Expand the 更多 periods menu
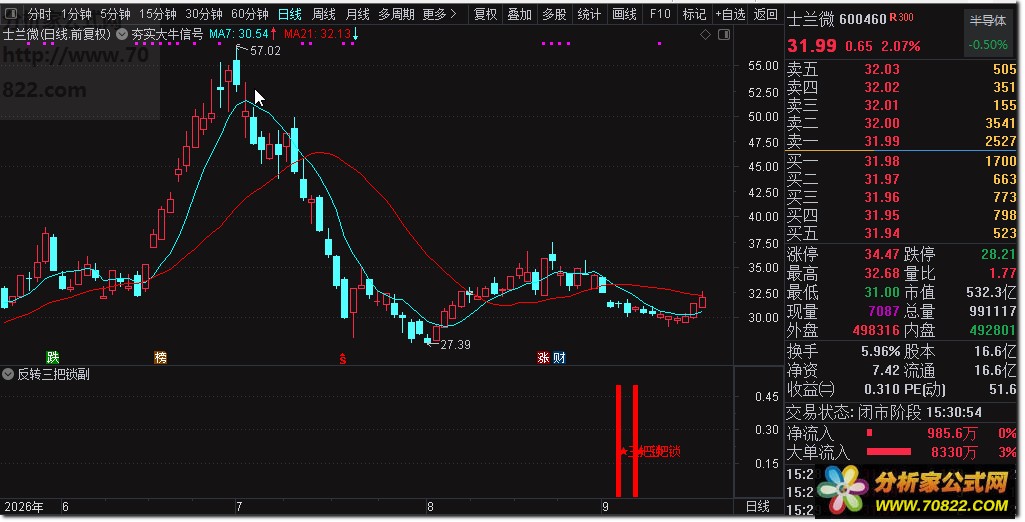 coord(439,14)
